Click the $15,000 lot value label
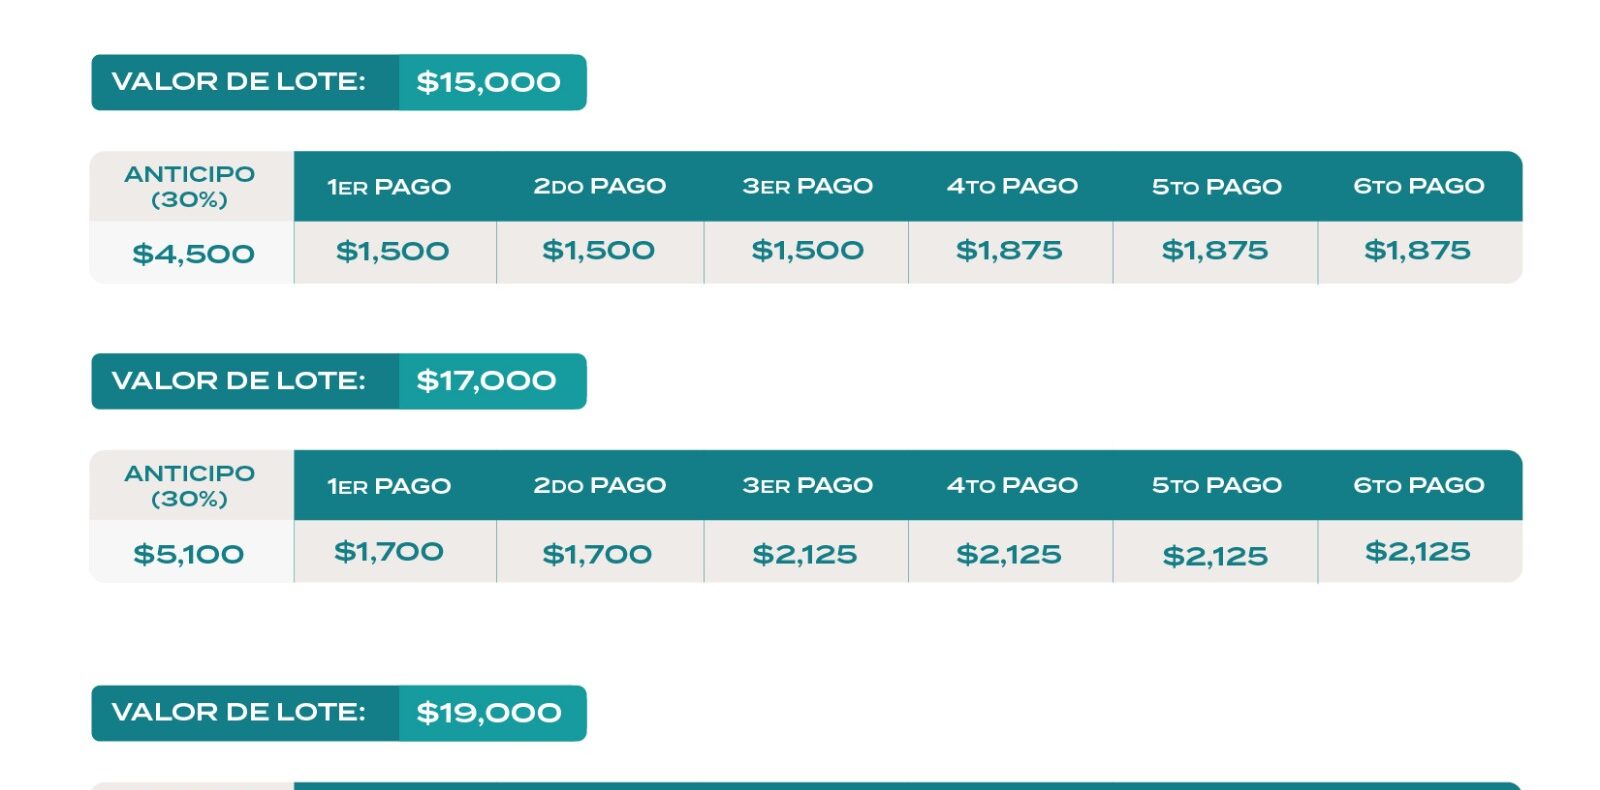This screenshot has width=1600, height=790. [489, 82]
